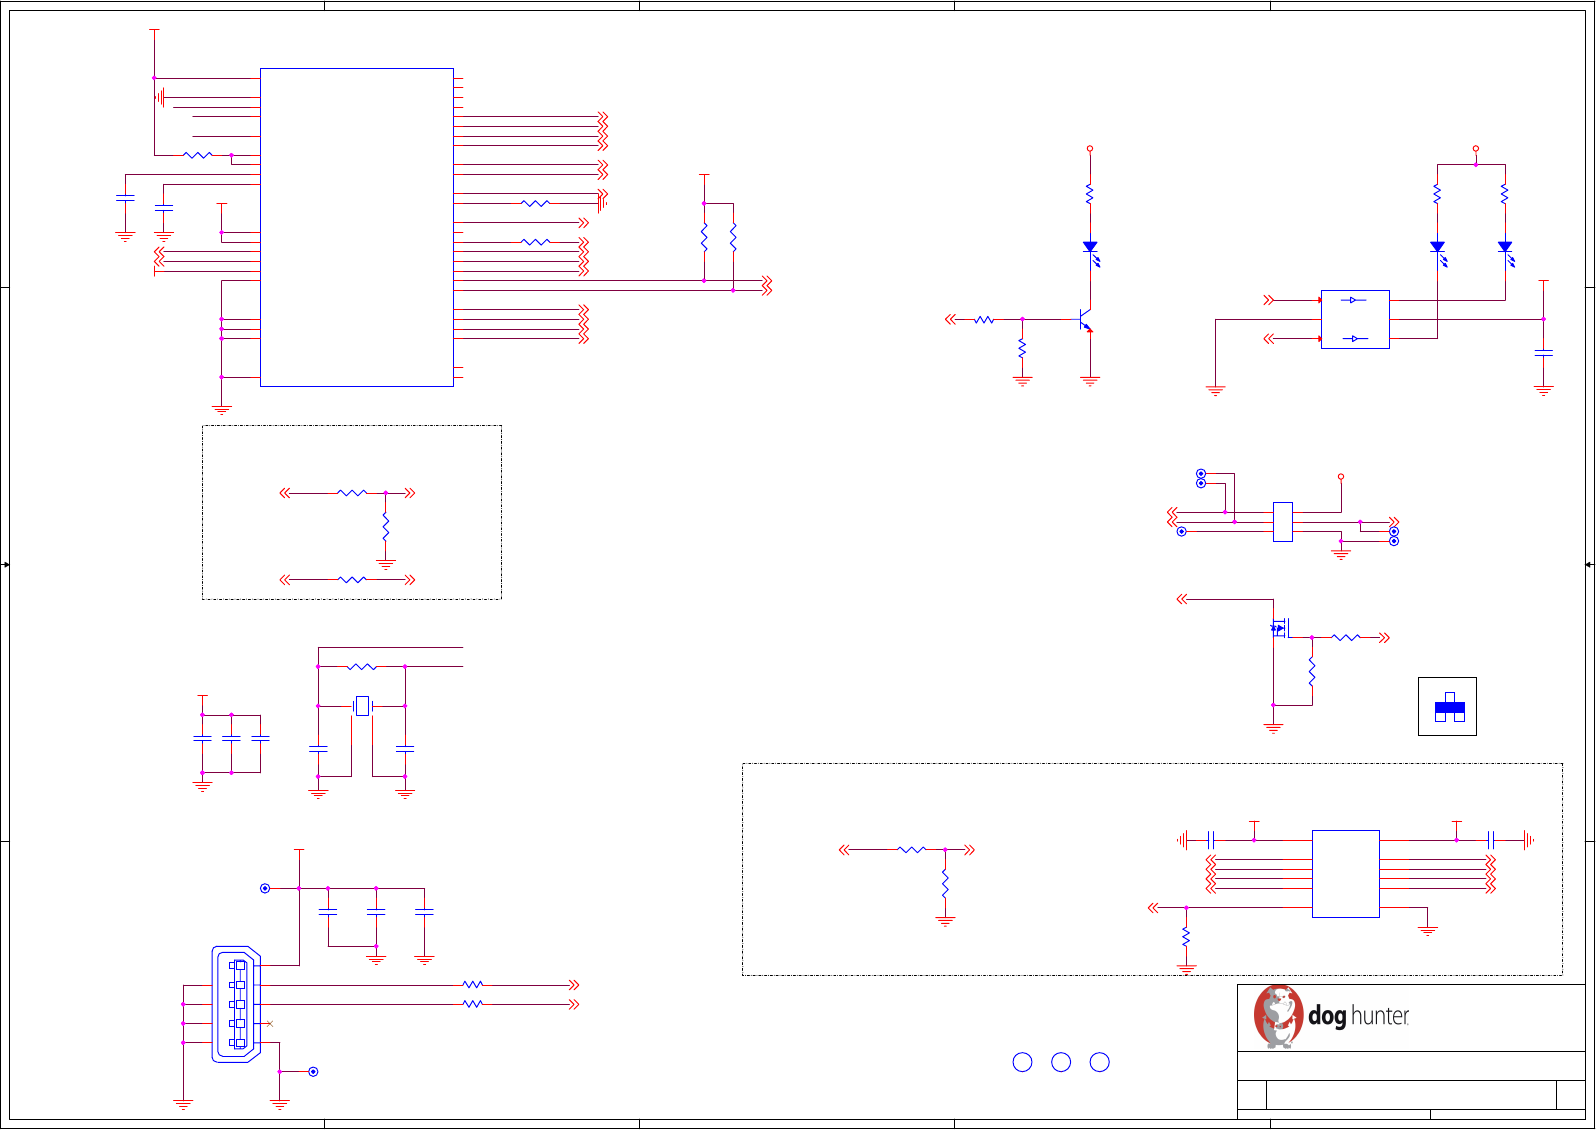
Task: Click the middle of three fiducial circles
Action: point(1061,1062)
